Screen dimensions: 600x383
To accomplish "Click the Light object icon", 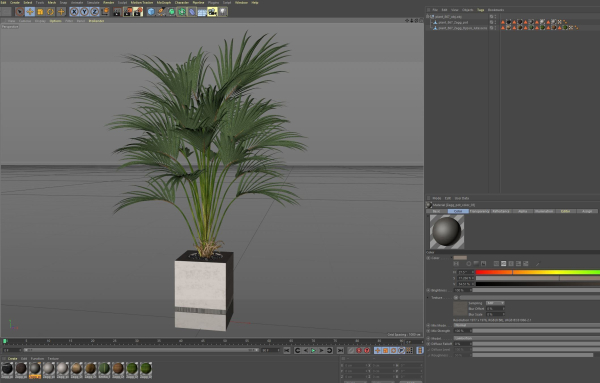I will pos(223,12).
